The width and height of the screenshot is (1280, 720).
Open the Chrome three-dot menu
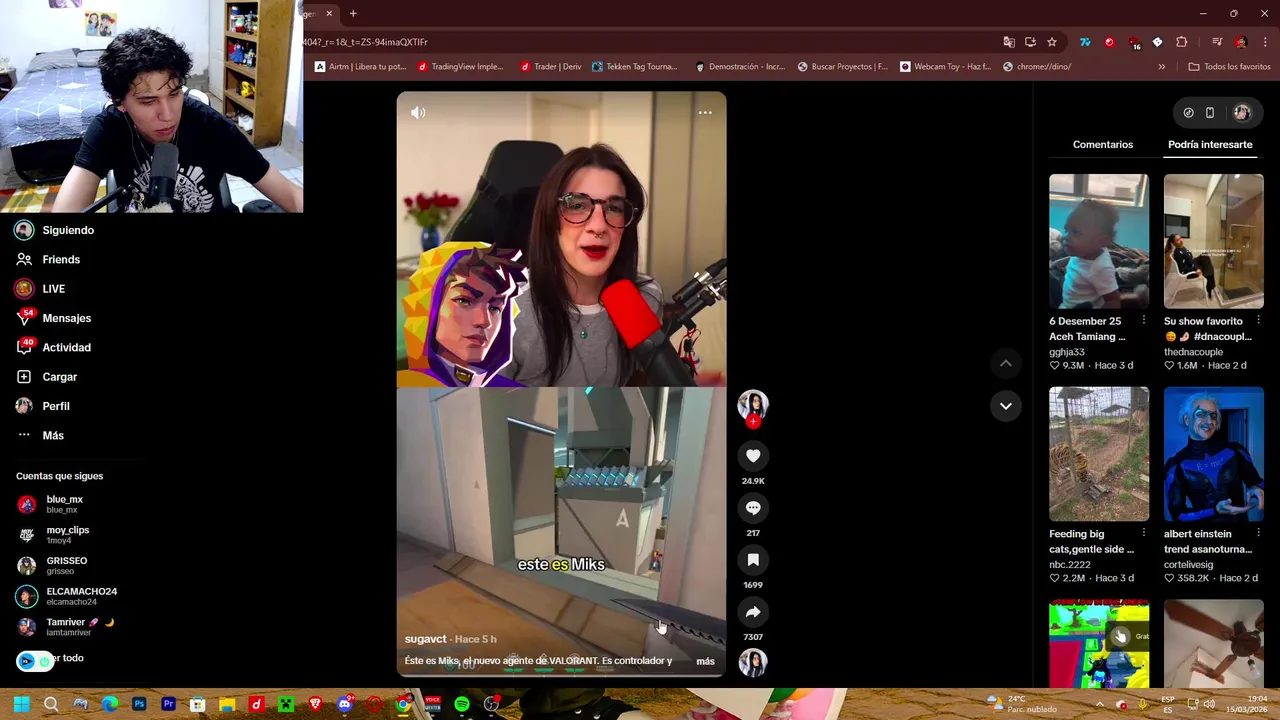tap(1266, 42)
